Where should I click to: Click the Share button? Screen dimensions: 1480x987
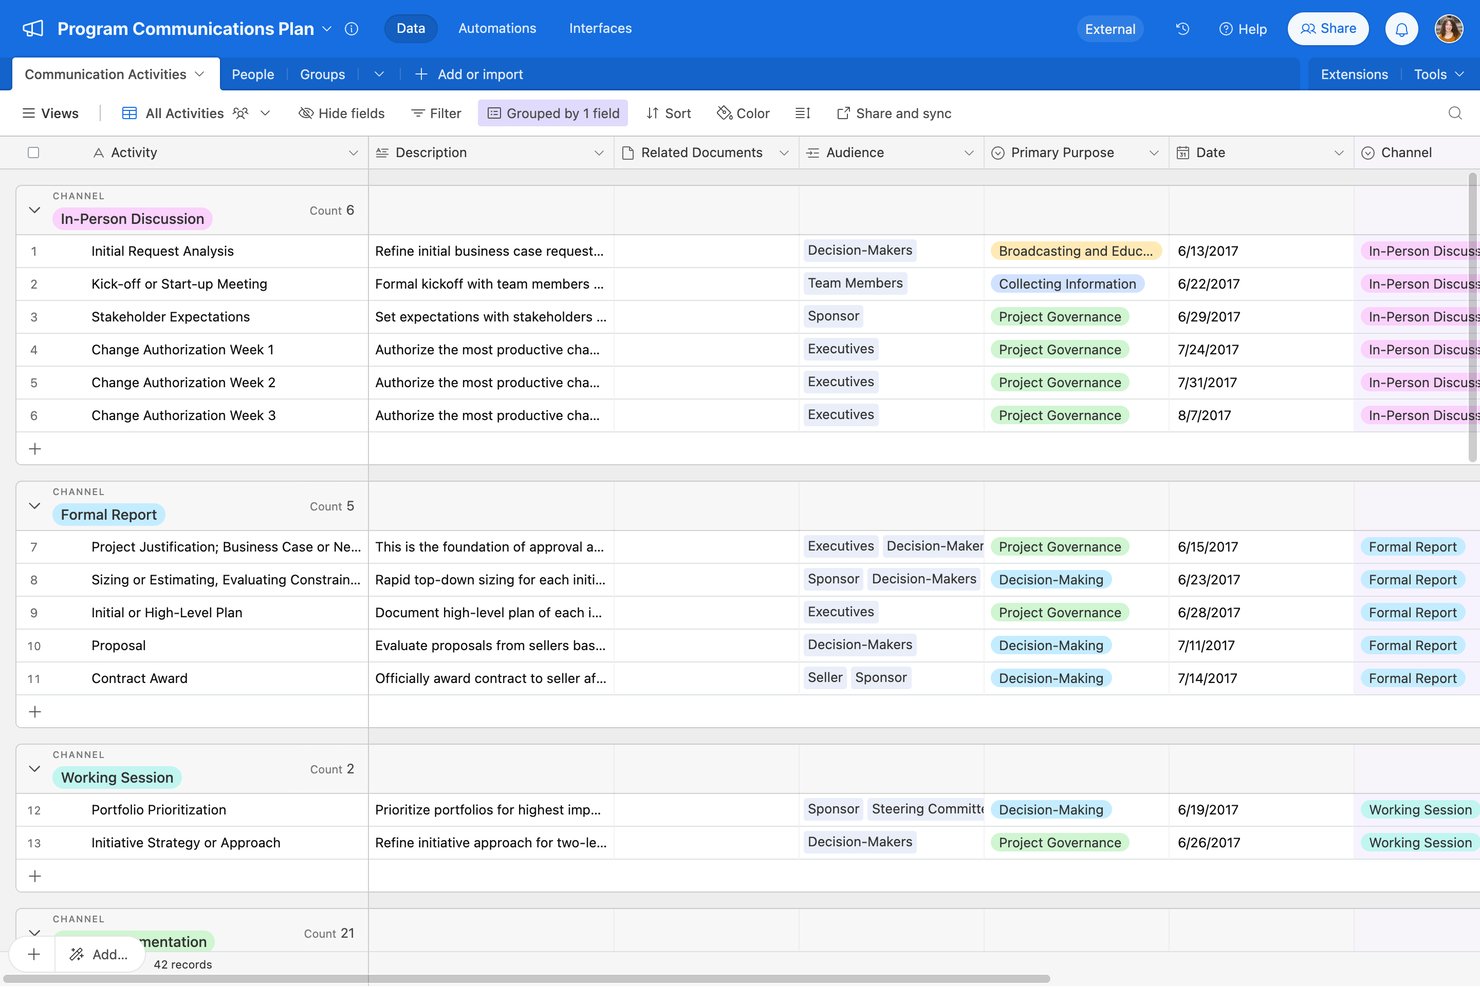click(1328, 29)
